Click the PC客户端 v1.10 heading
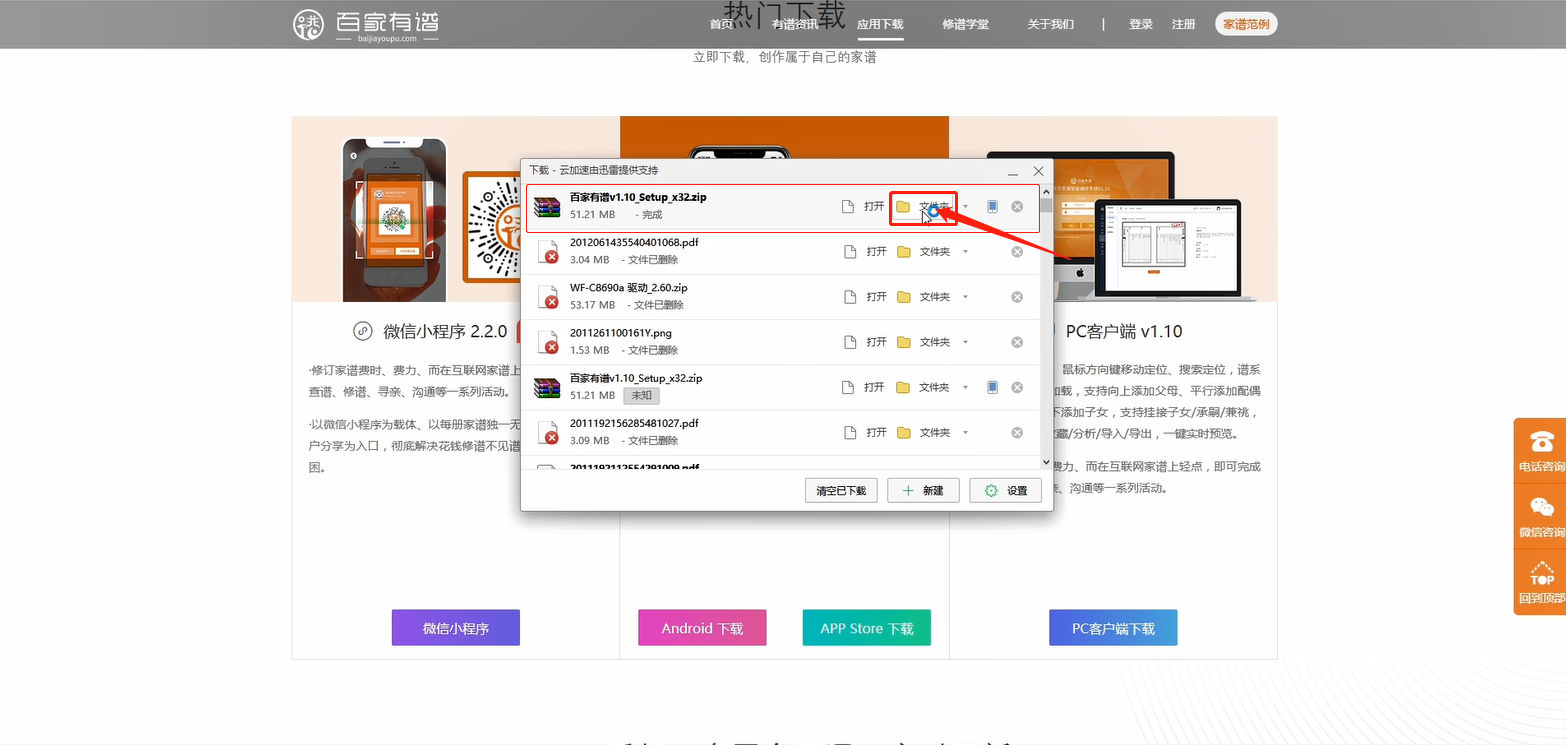Viewport: 1566px width, 745px height. point(1124,331)
